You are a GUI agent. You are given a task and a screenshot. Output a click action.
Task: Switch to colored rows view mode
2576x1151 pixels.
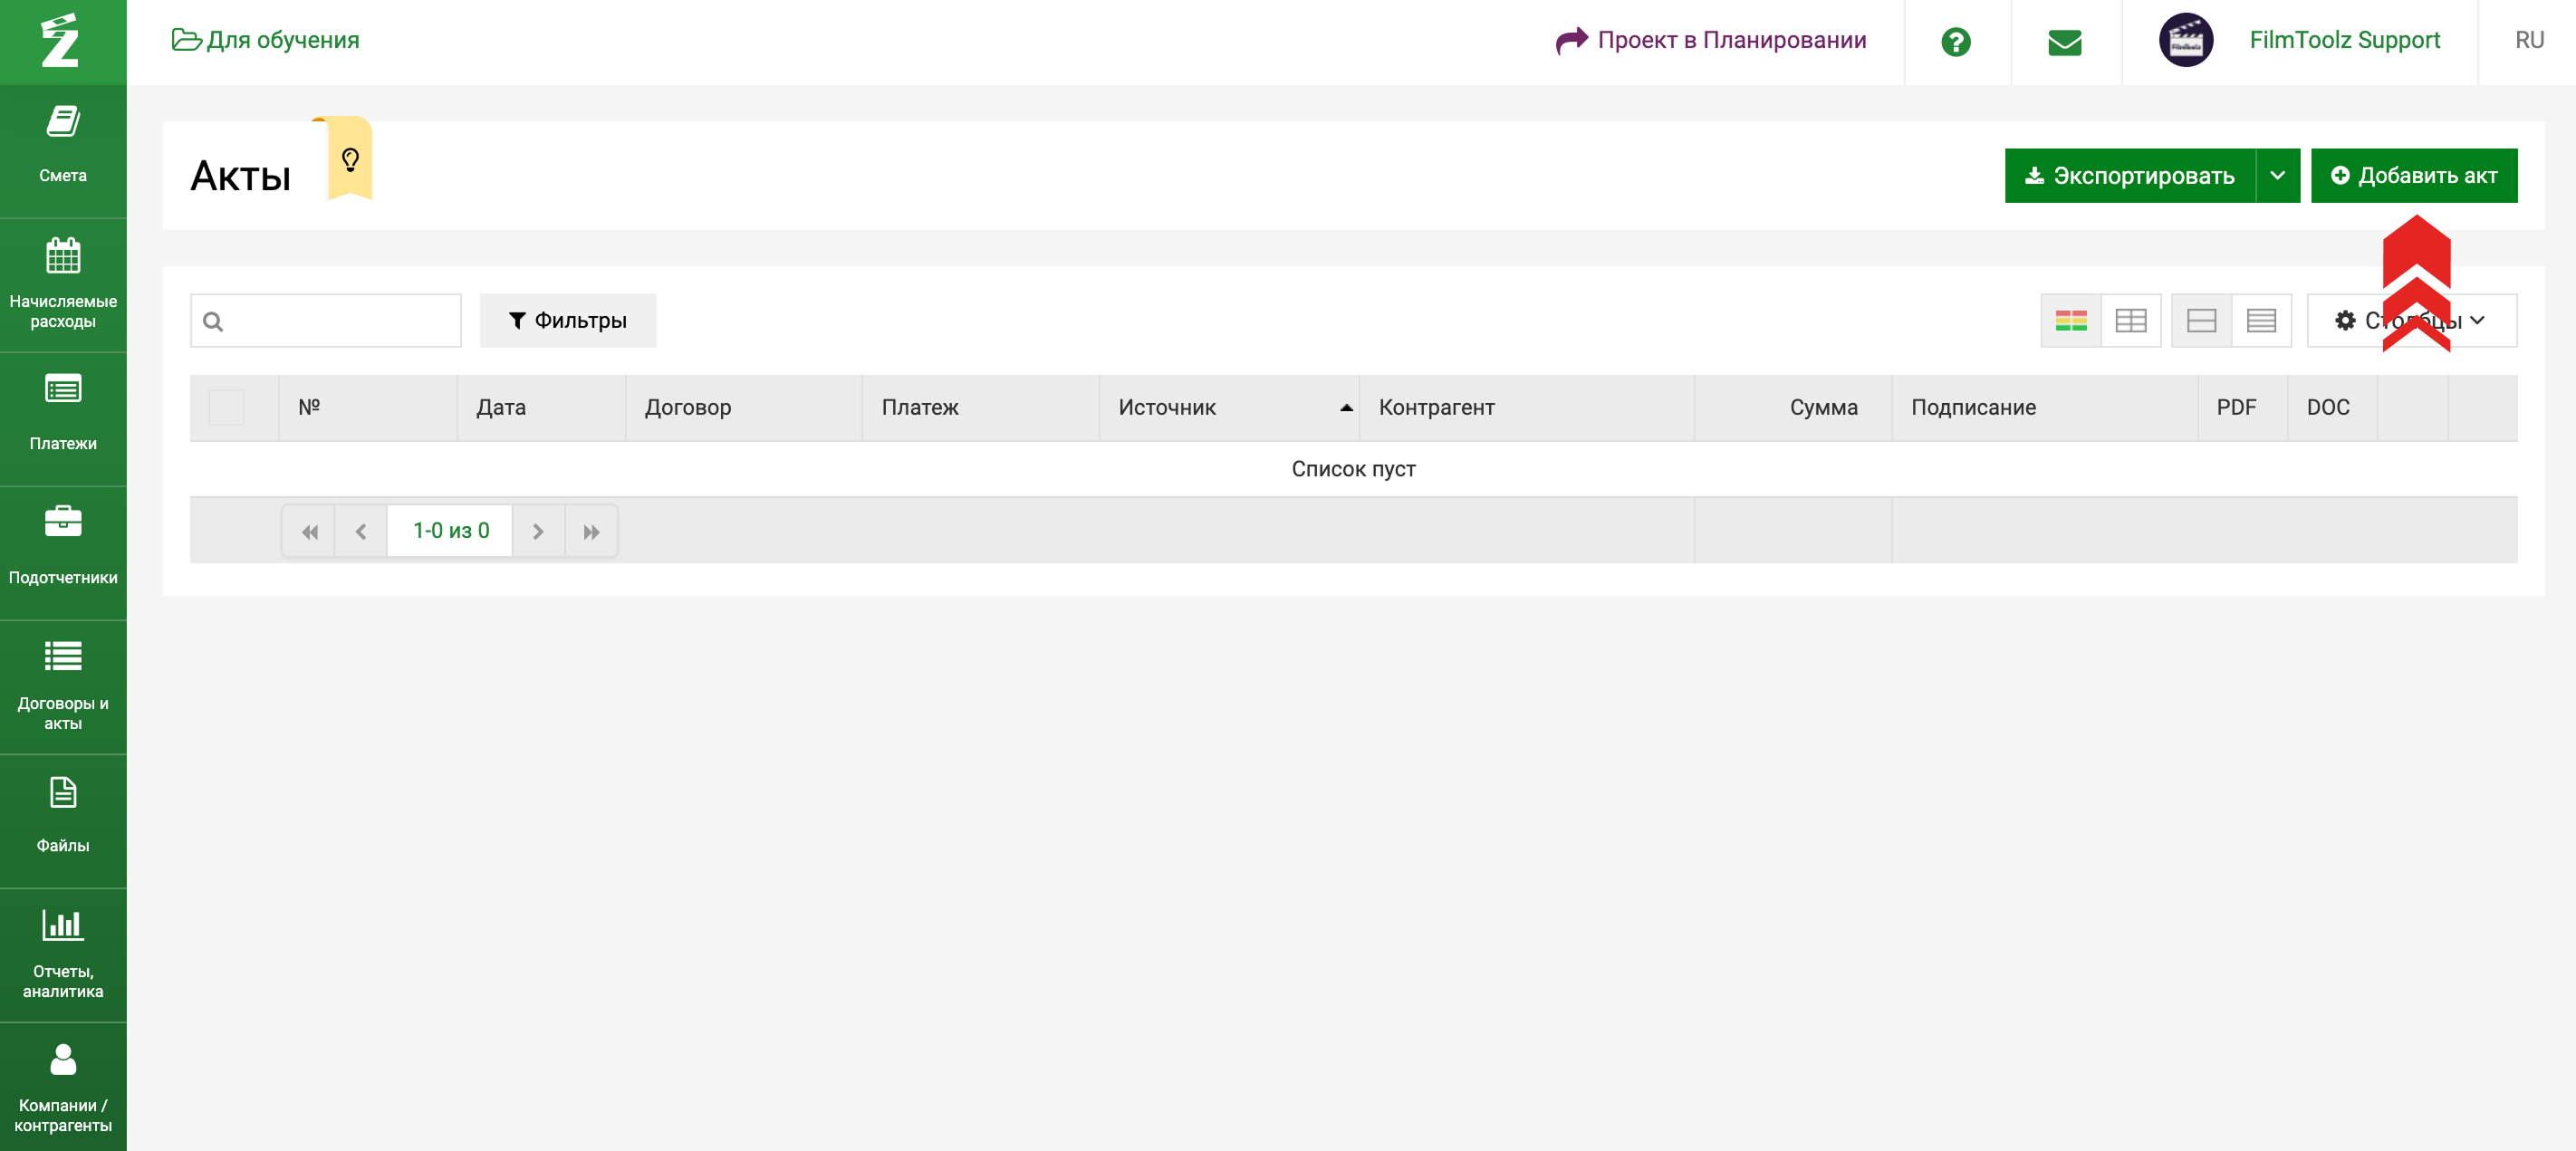[x=2070, y=321]
